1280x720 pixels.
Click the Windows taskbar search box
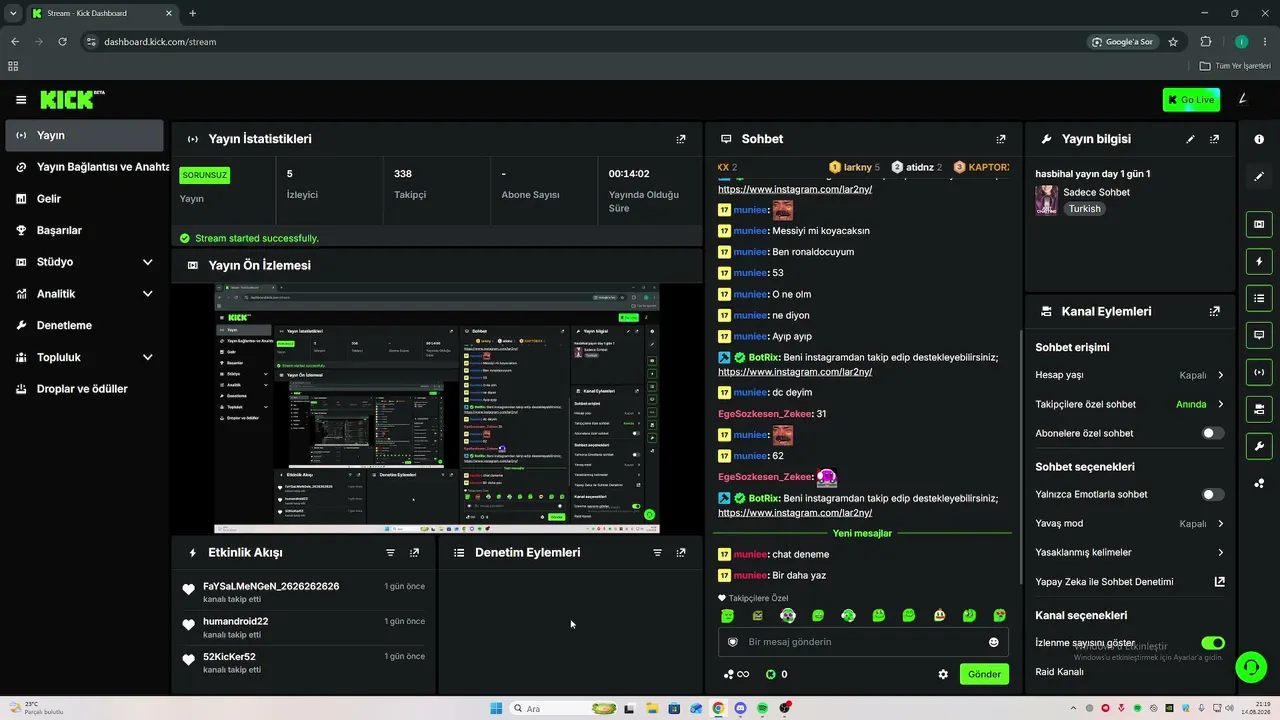(x=565, y=708)
